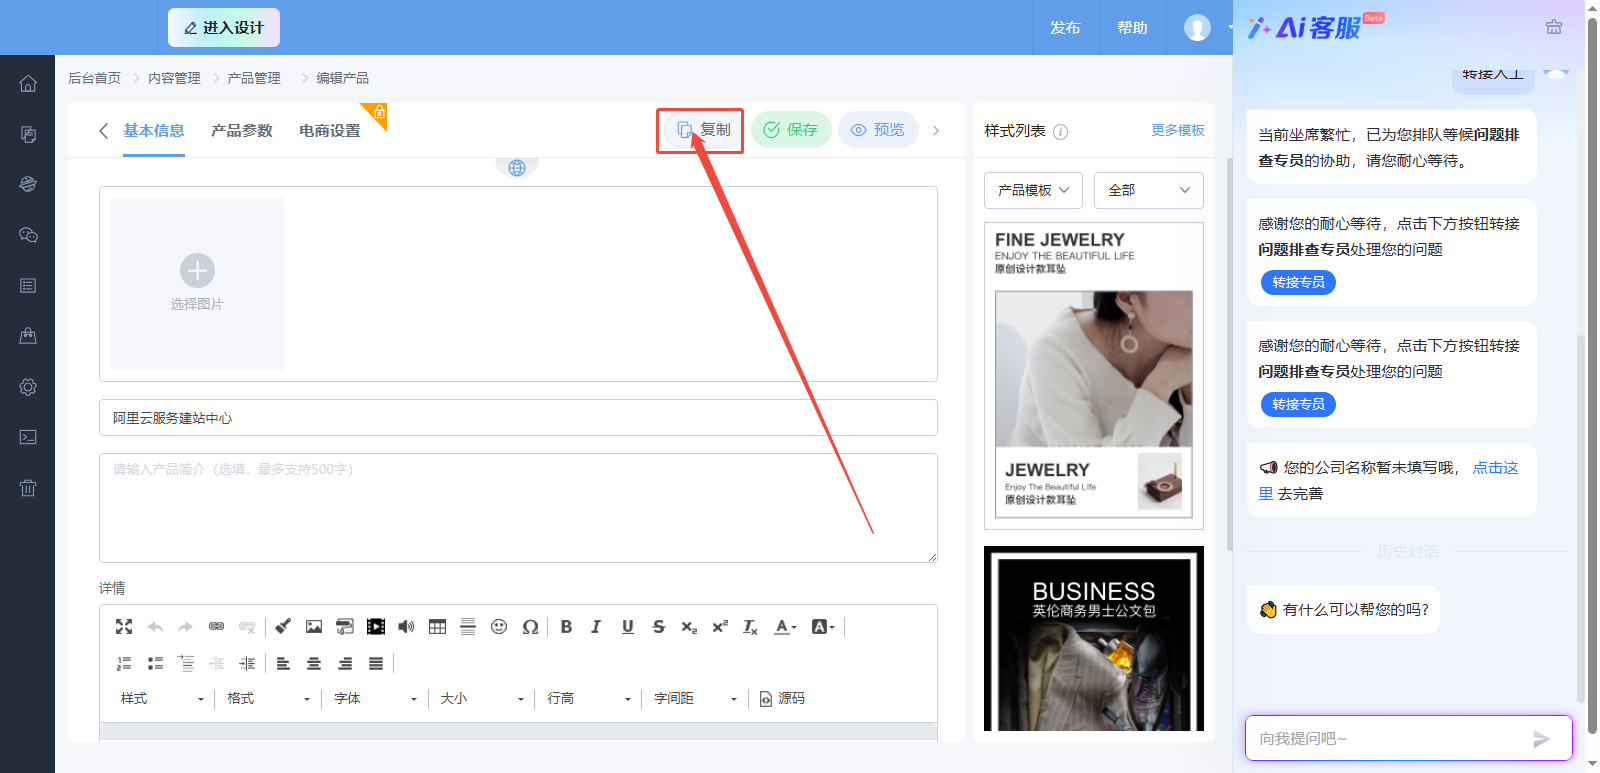
Task: Open the text color picker
Action: click(785, 627)
